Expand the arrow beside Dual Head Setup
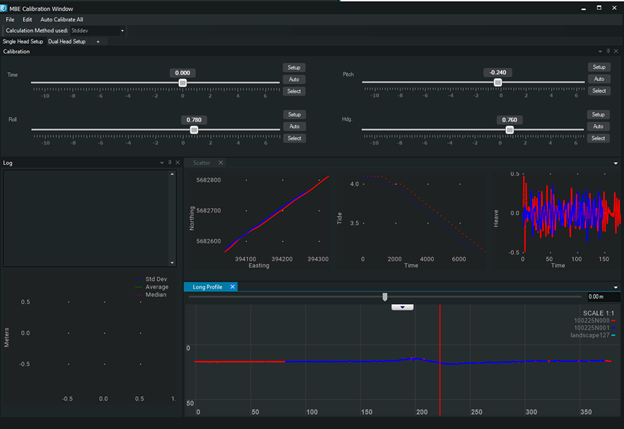Screen dimensions: 624x429 tap(98, 42)
